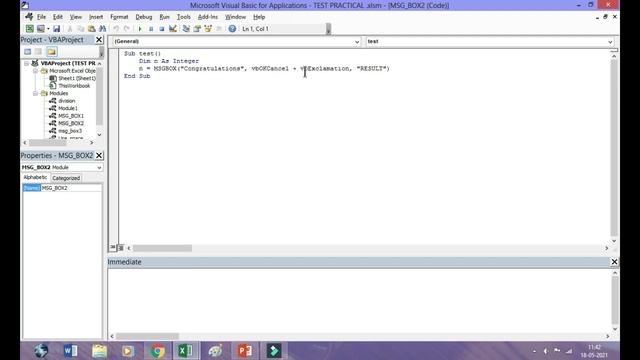Image resolution: width=640 pixels, height=360 pixels.
Task: Click the Reset stop icon
Action: click(162, 29)
